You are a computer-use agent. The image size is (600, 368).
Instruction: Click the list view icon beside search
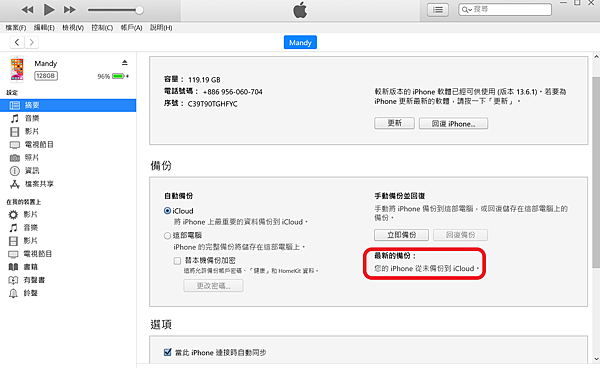[x=438, y=10]
